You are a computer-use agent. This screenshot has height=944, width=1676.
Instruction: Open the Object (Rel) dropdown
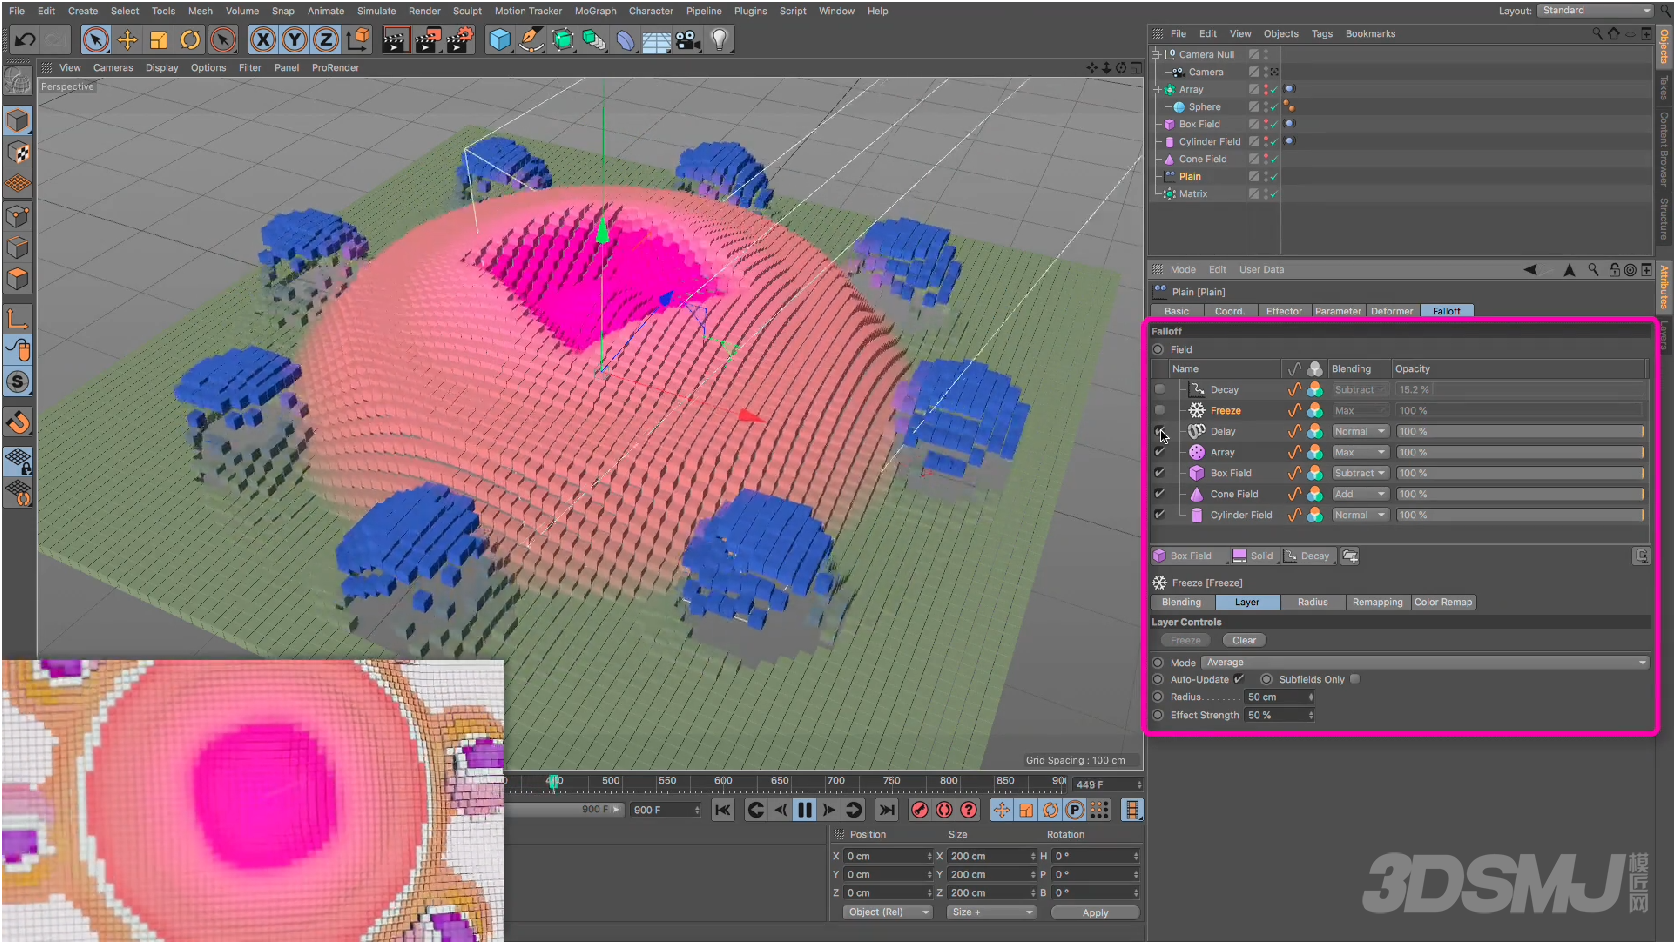[x=886, y=912]
